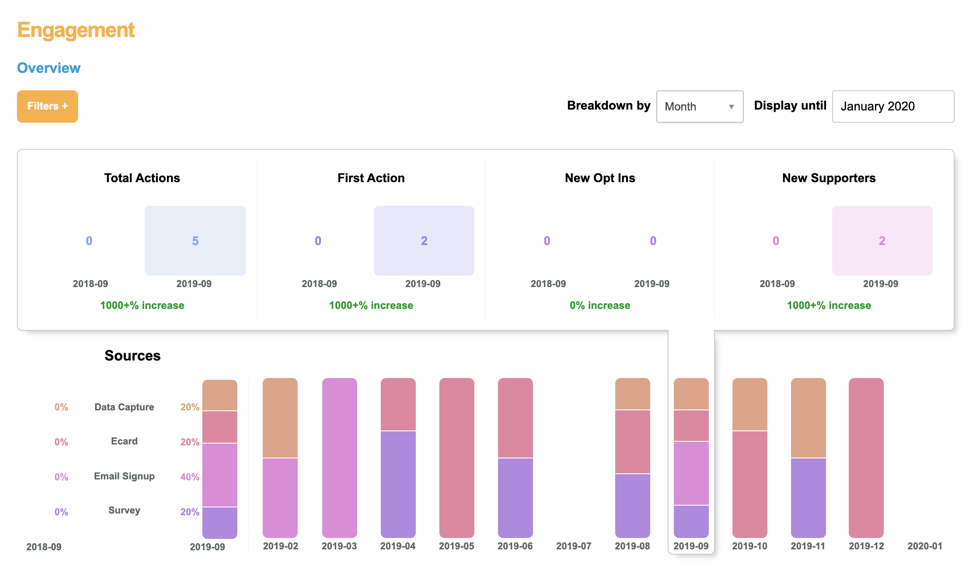The height and width of the screenshot is (581, 974).
Task: Select the First Action 2019-09 value box
Action: pos(424,241)
